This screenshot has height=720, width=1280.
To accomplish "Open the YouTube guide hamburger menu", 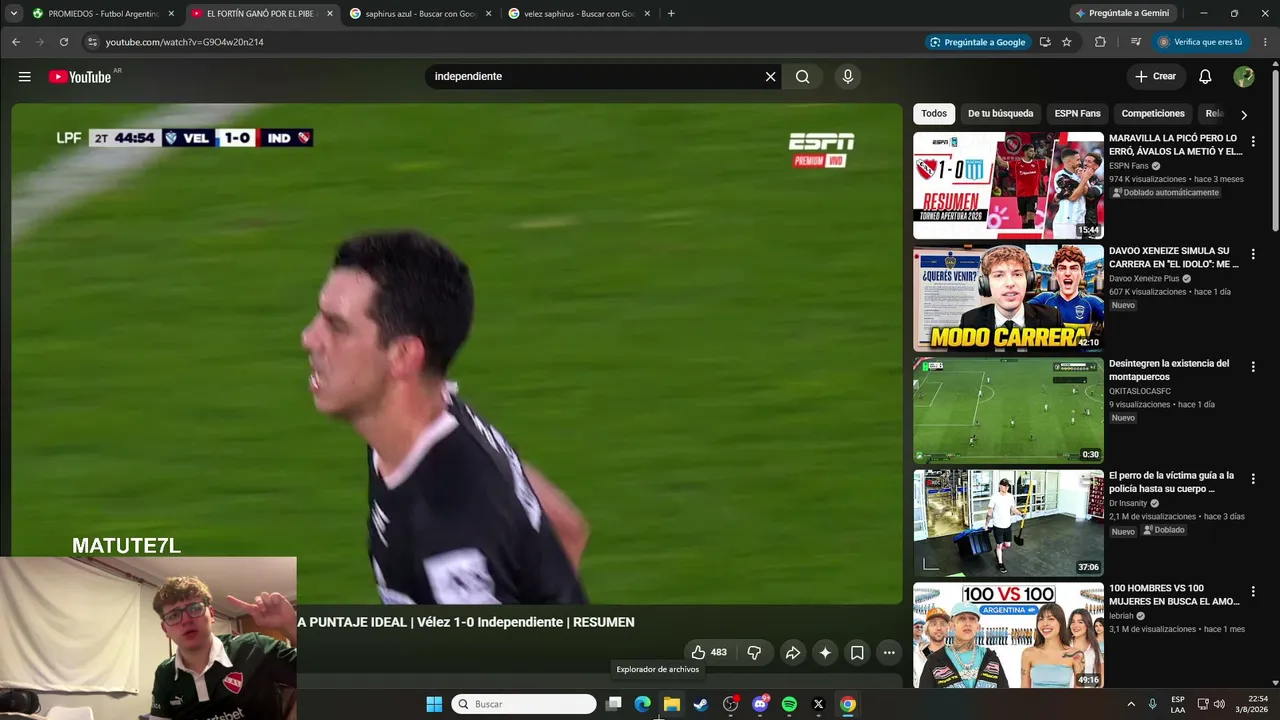I will pyautogui.click(x=24, y=77).
